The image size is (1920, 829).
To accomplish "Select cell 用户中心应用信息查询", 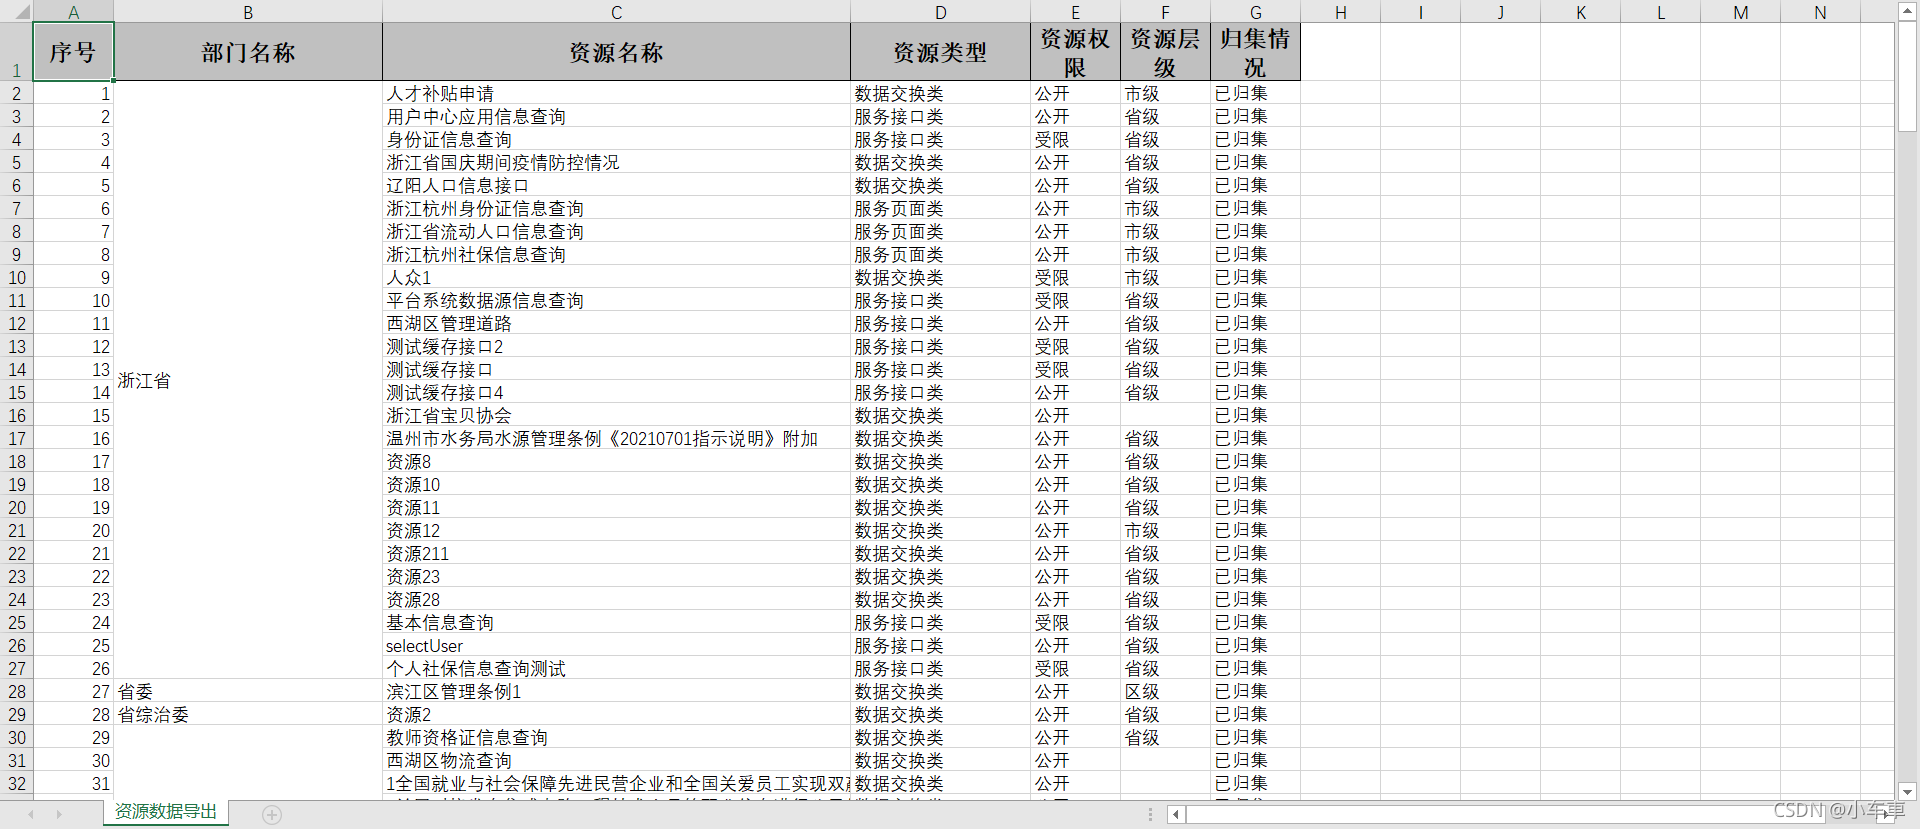I will tap(616, 116).
